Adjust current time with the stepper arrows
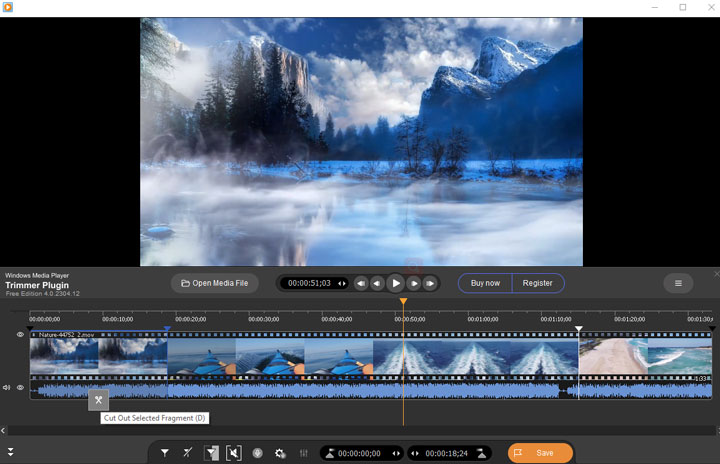 pyautogui.click(x=342, y=283)
